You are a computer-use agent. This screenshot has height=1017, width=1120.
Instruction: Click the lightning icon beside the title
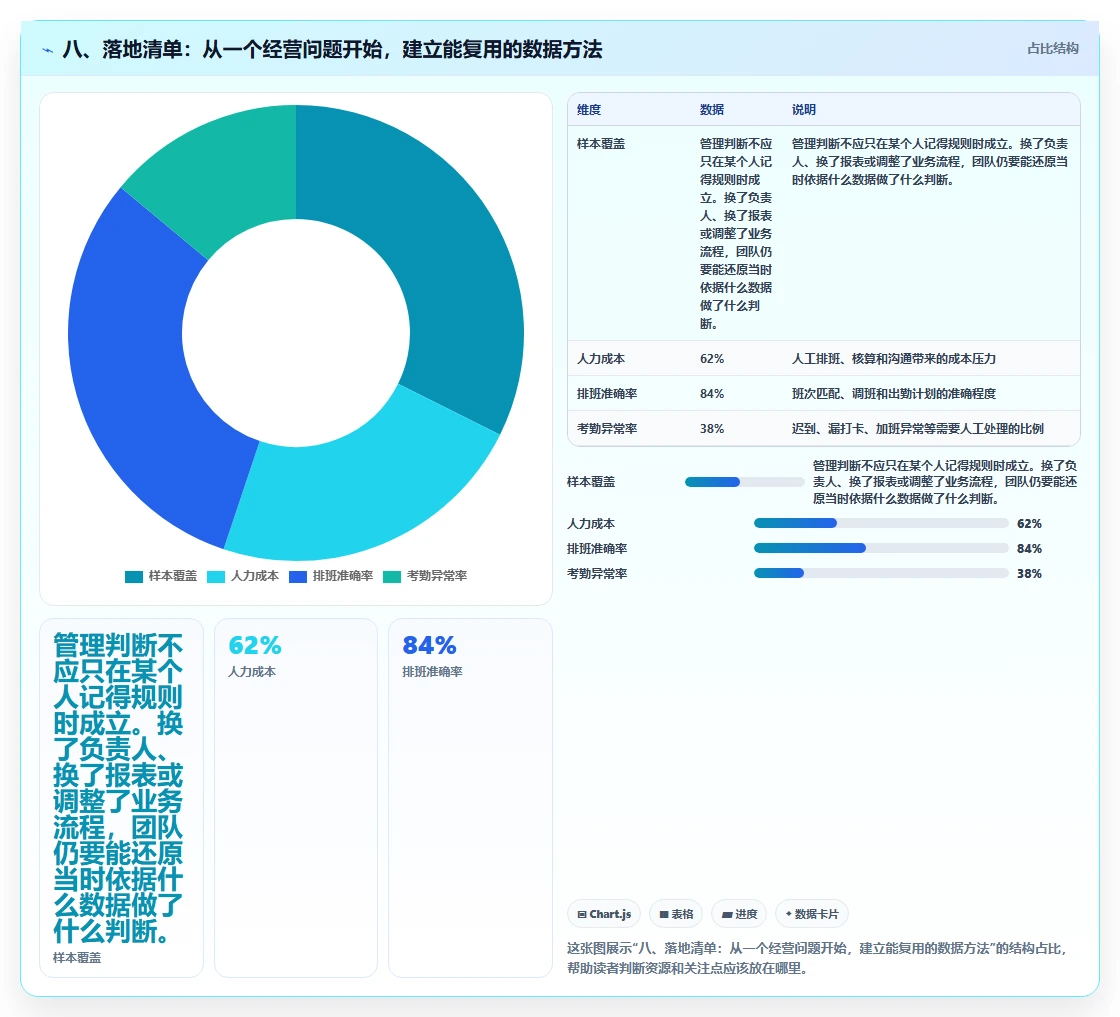coord(48,50)
